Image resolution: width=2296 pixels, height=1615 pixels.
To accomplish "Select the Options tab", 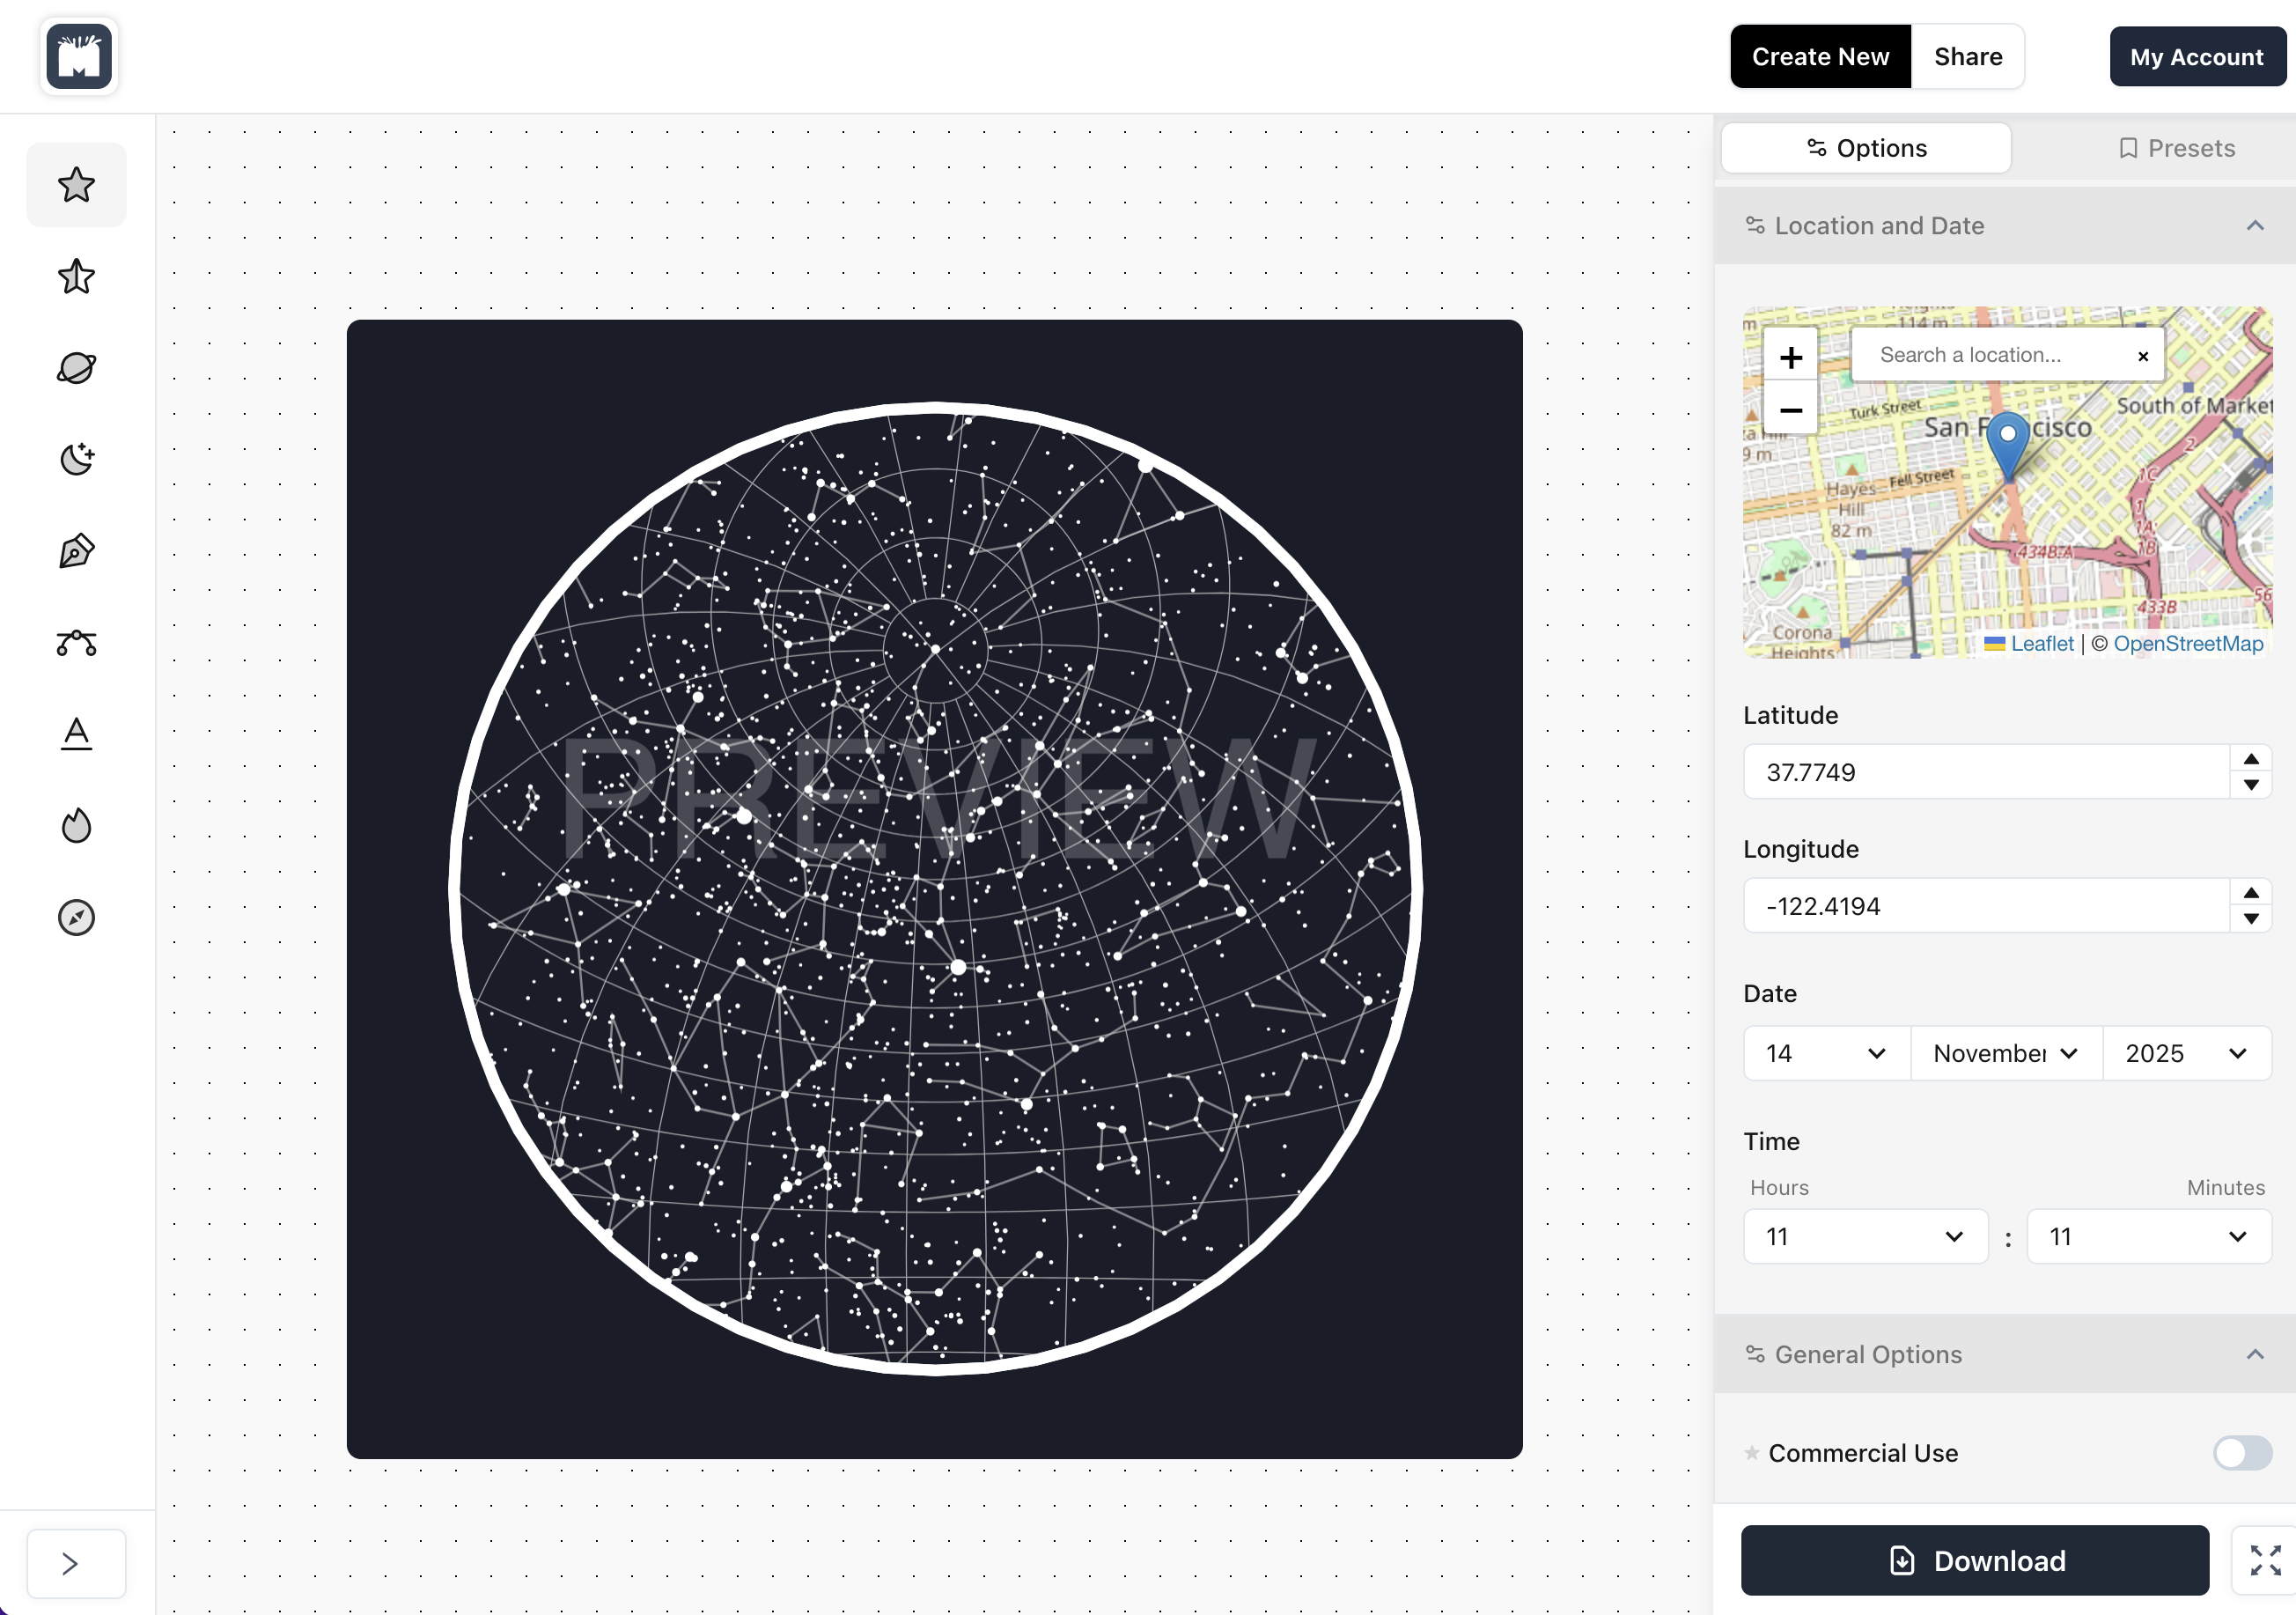I will (1865, 148).
